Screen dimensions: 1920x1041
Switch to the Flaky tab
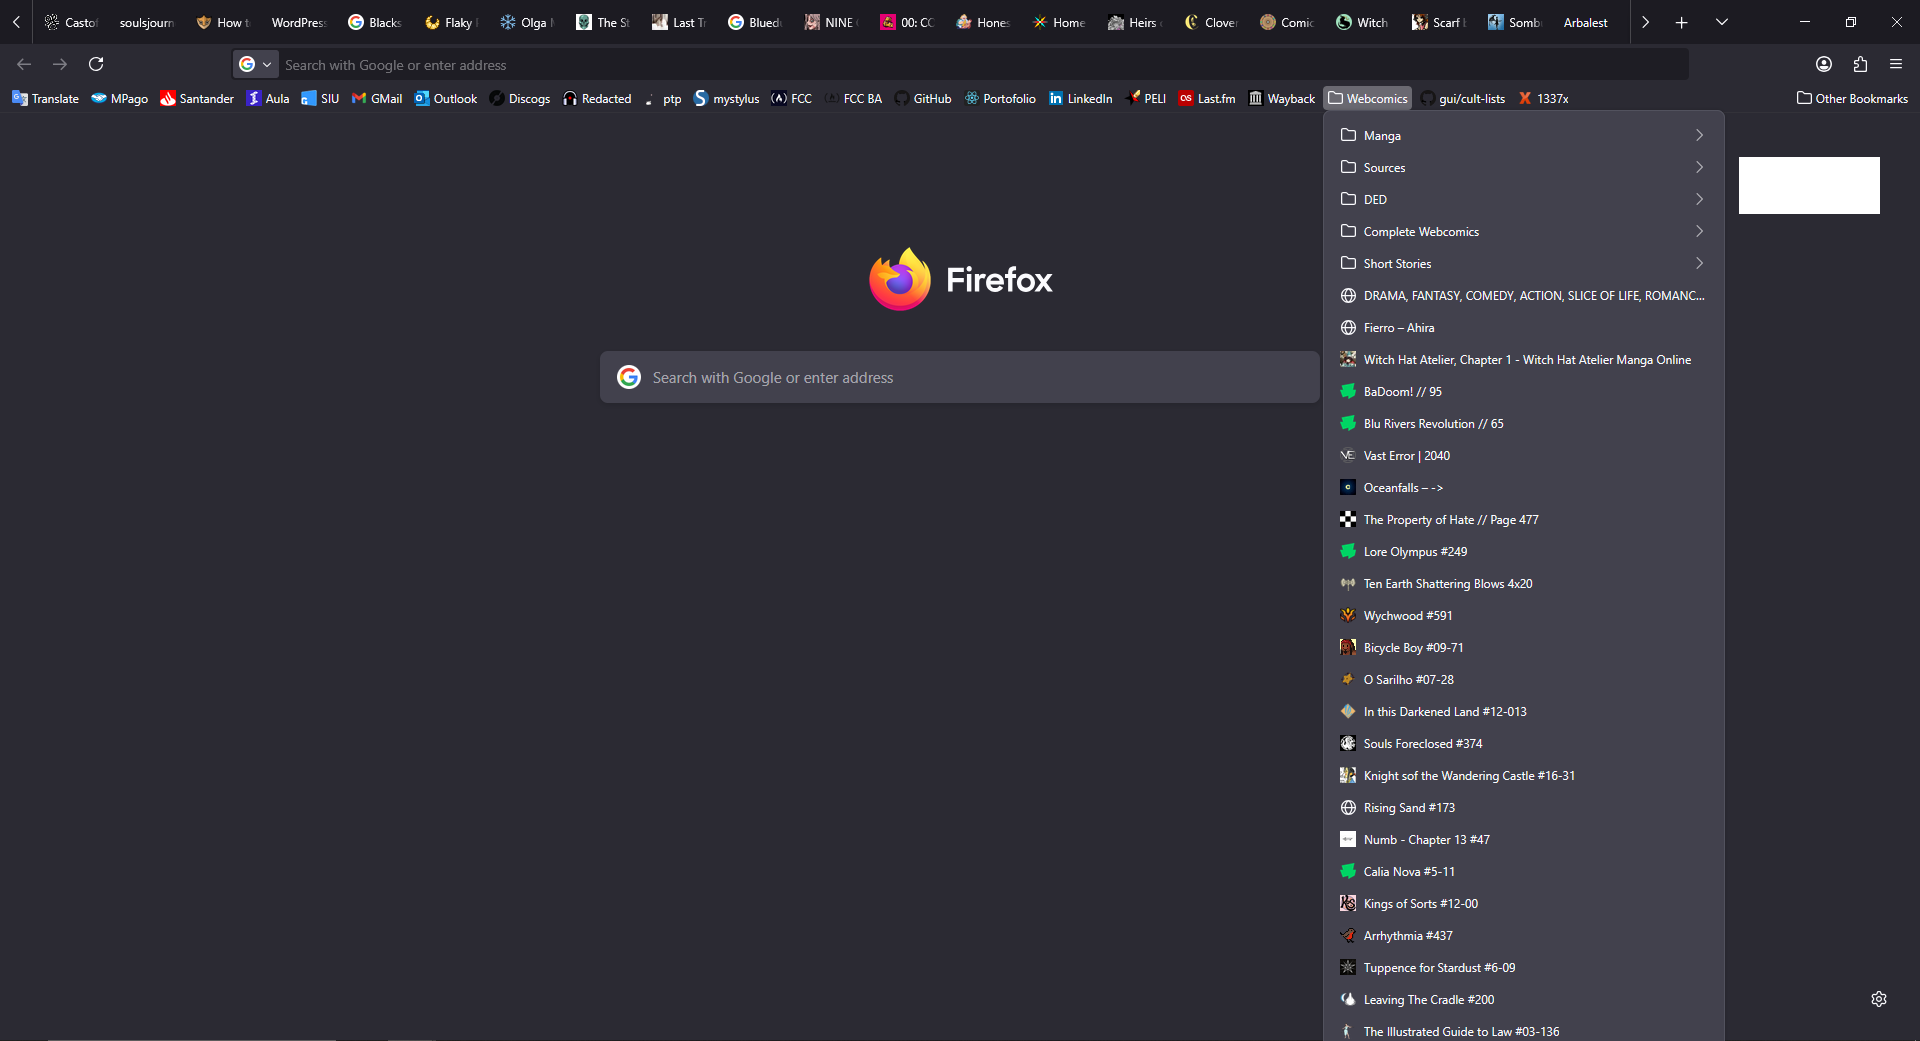451,22
